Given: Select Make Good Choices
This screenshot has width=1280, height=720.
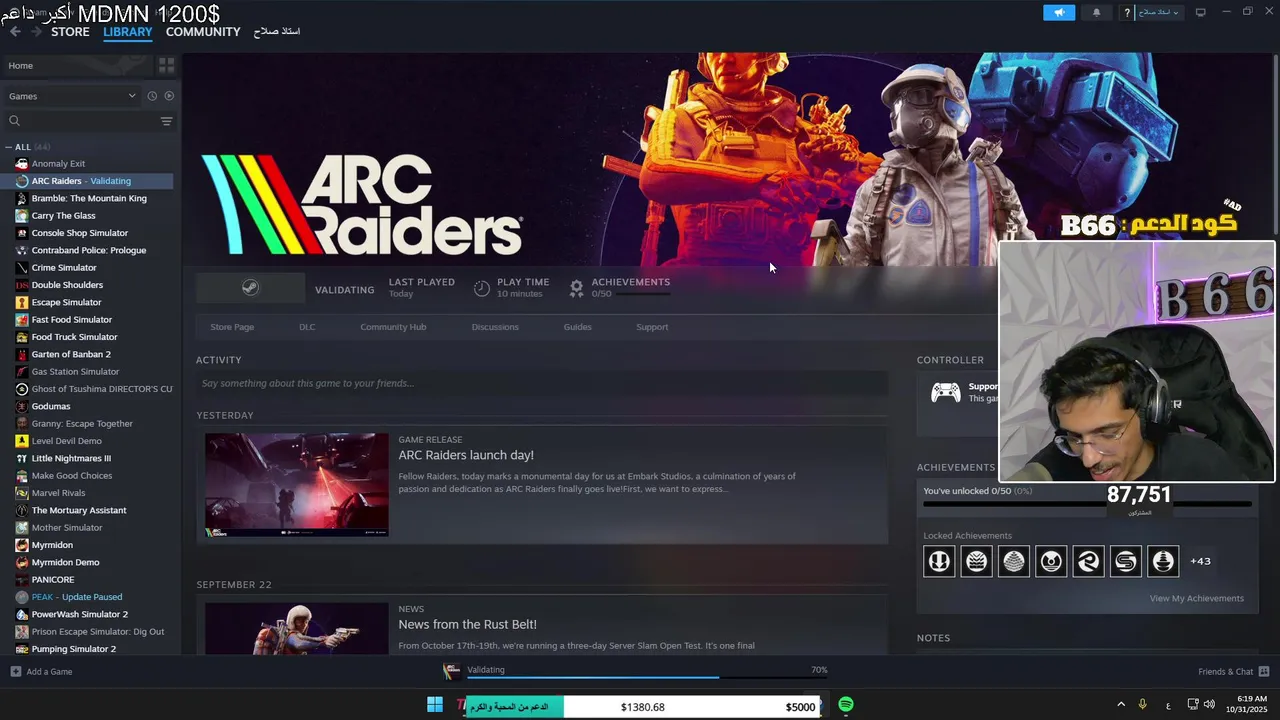Looking at the screenshot, I should click(72, 476).
